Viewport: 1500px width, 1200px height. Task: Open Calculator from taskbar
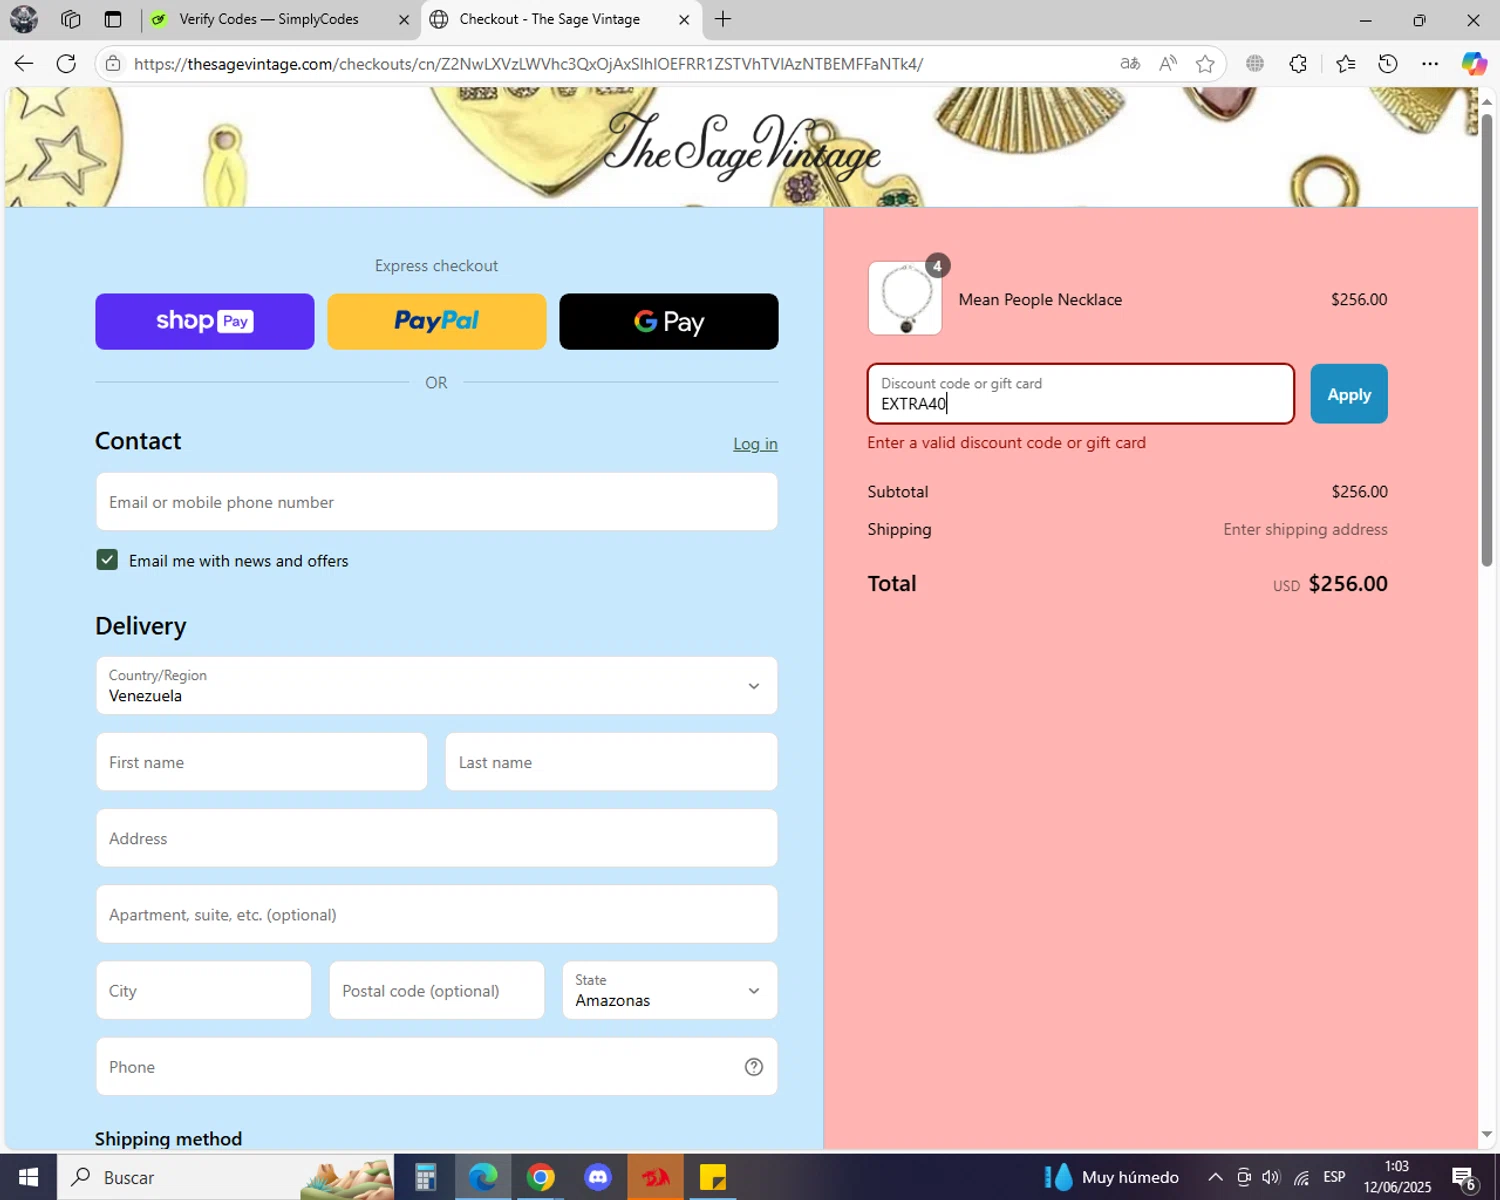tap(426, 1177)
